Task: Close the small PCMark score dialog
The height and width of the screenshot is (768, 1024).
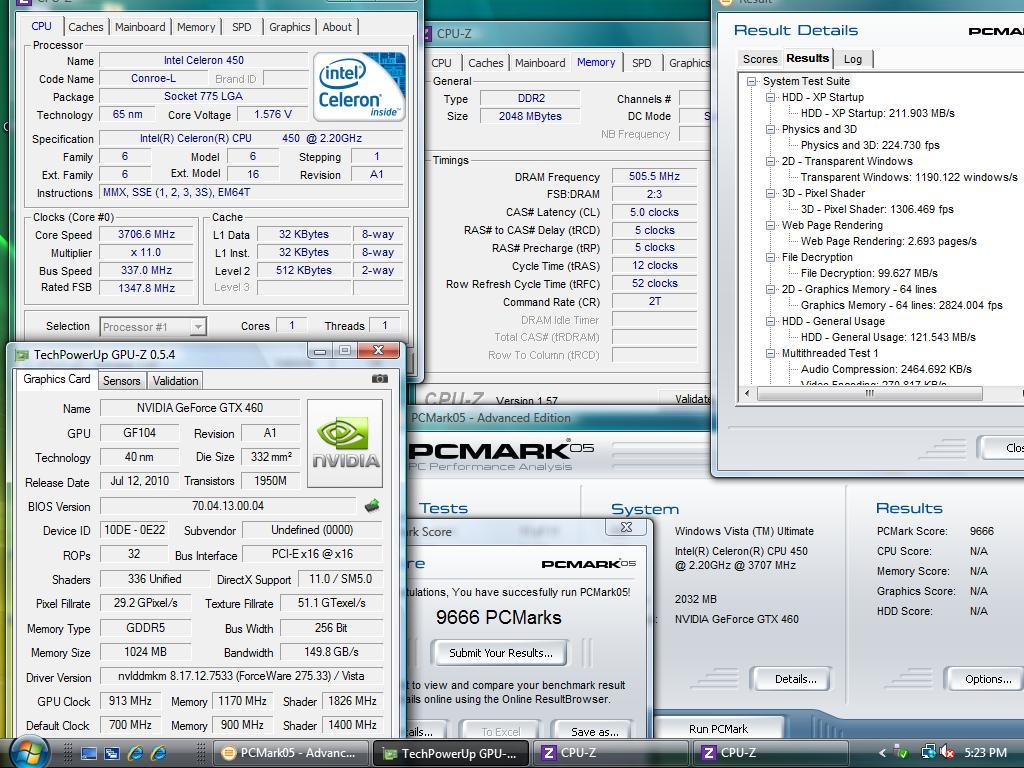Action: pos(626,527)
